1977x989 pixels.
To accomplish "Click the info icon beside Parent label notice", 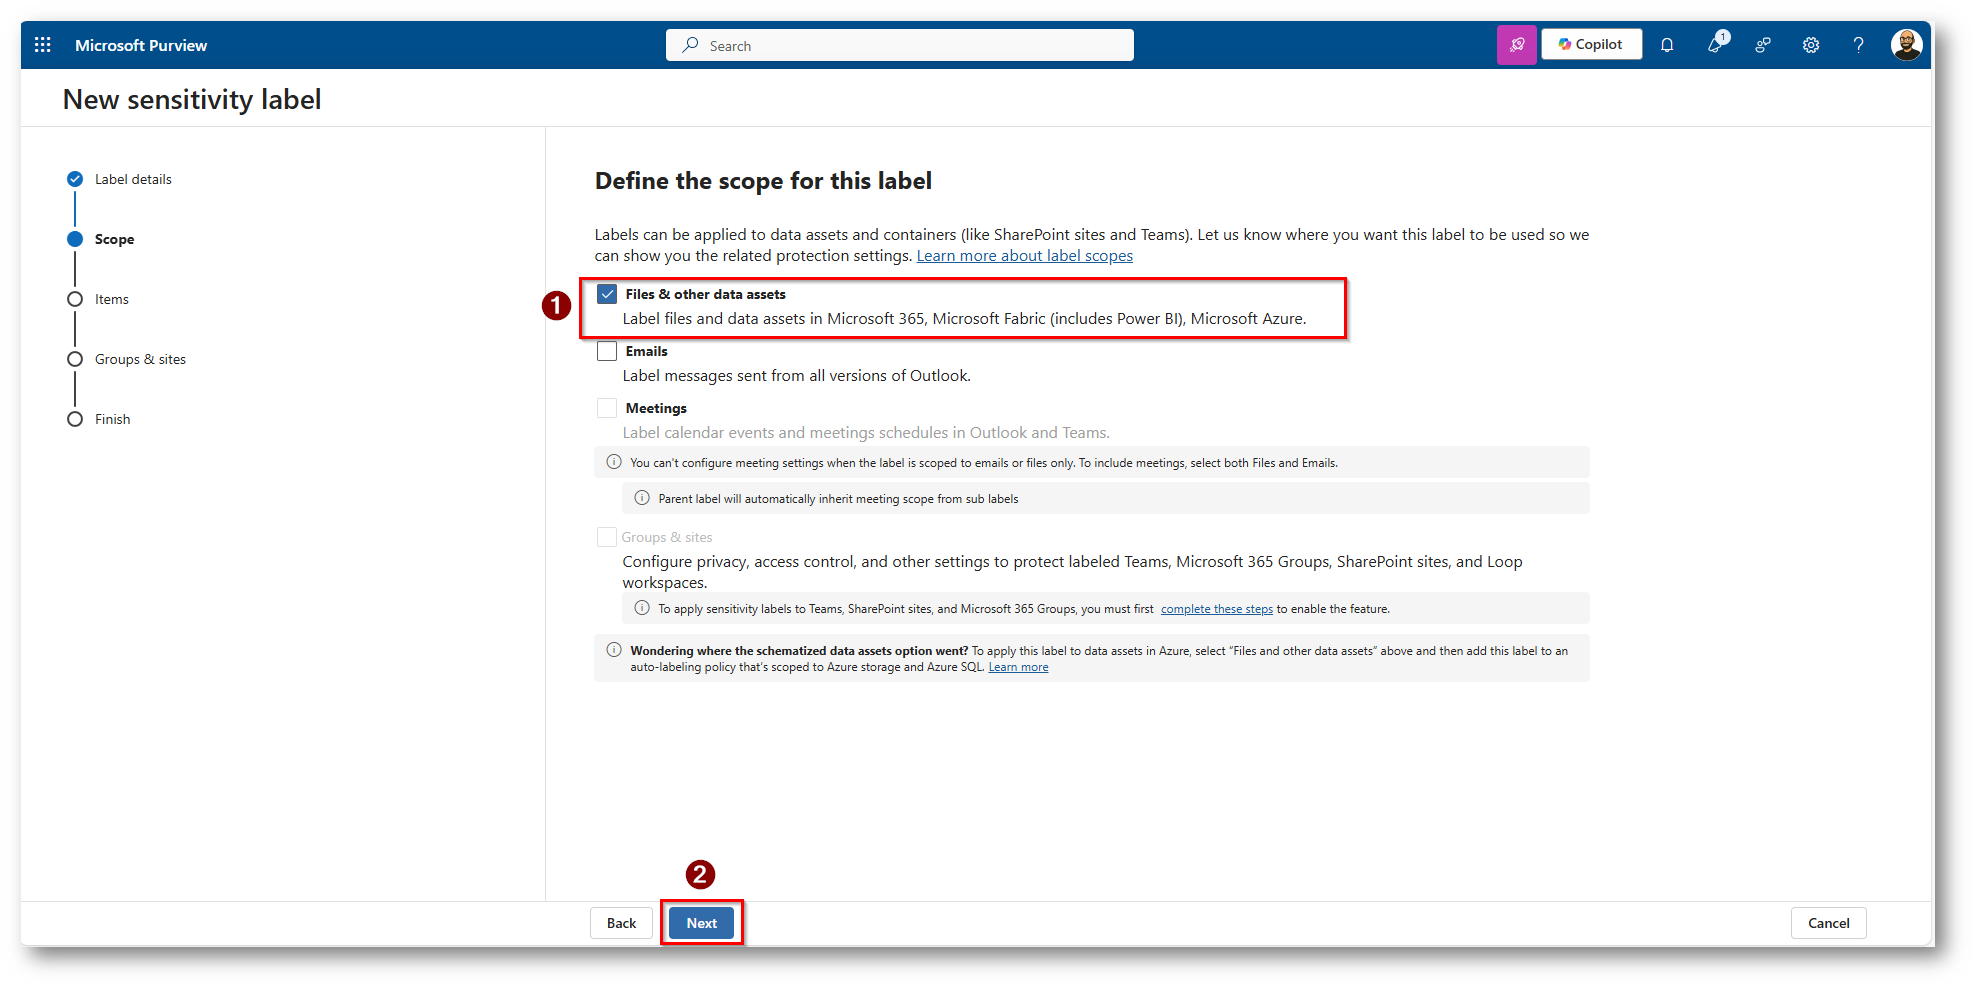I will 642,498.
